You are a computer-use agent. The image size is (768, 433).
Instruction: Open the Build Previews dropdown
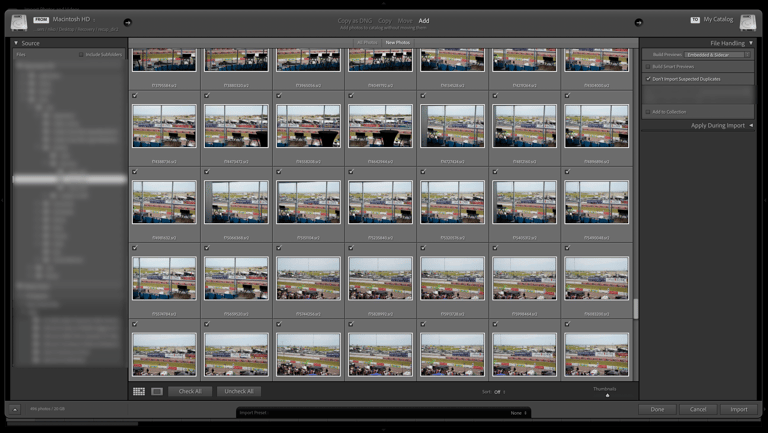718,55
